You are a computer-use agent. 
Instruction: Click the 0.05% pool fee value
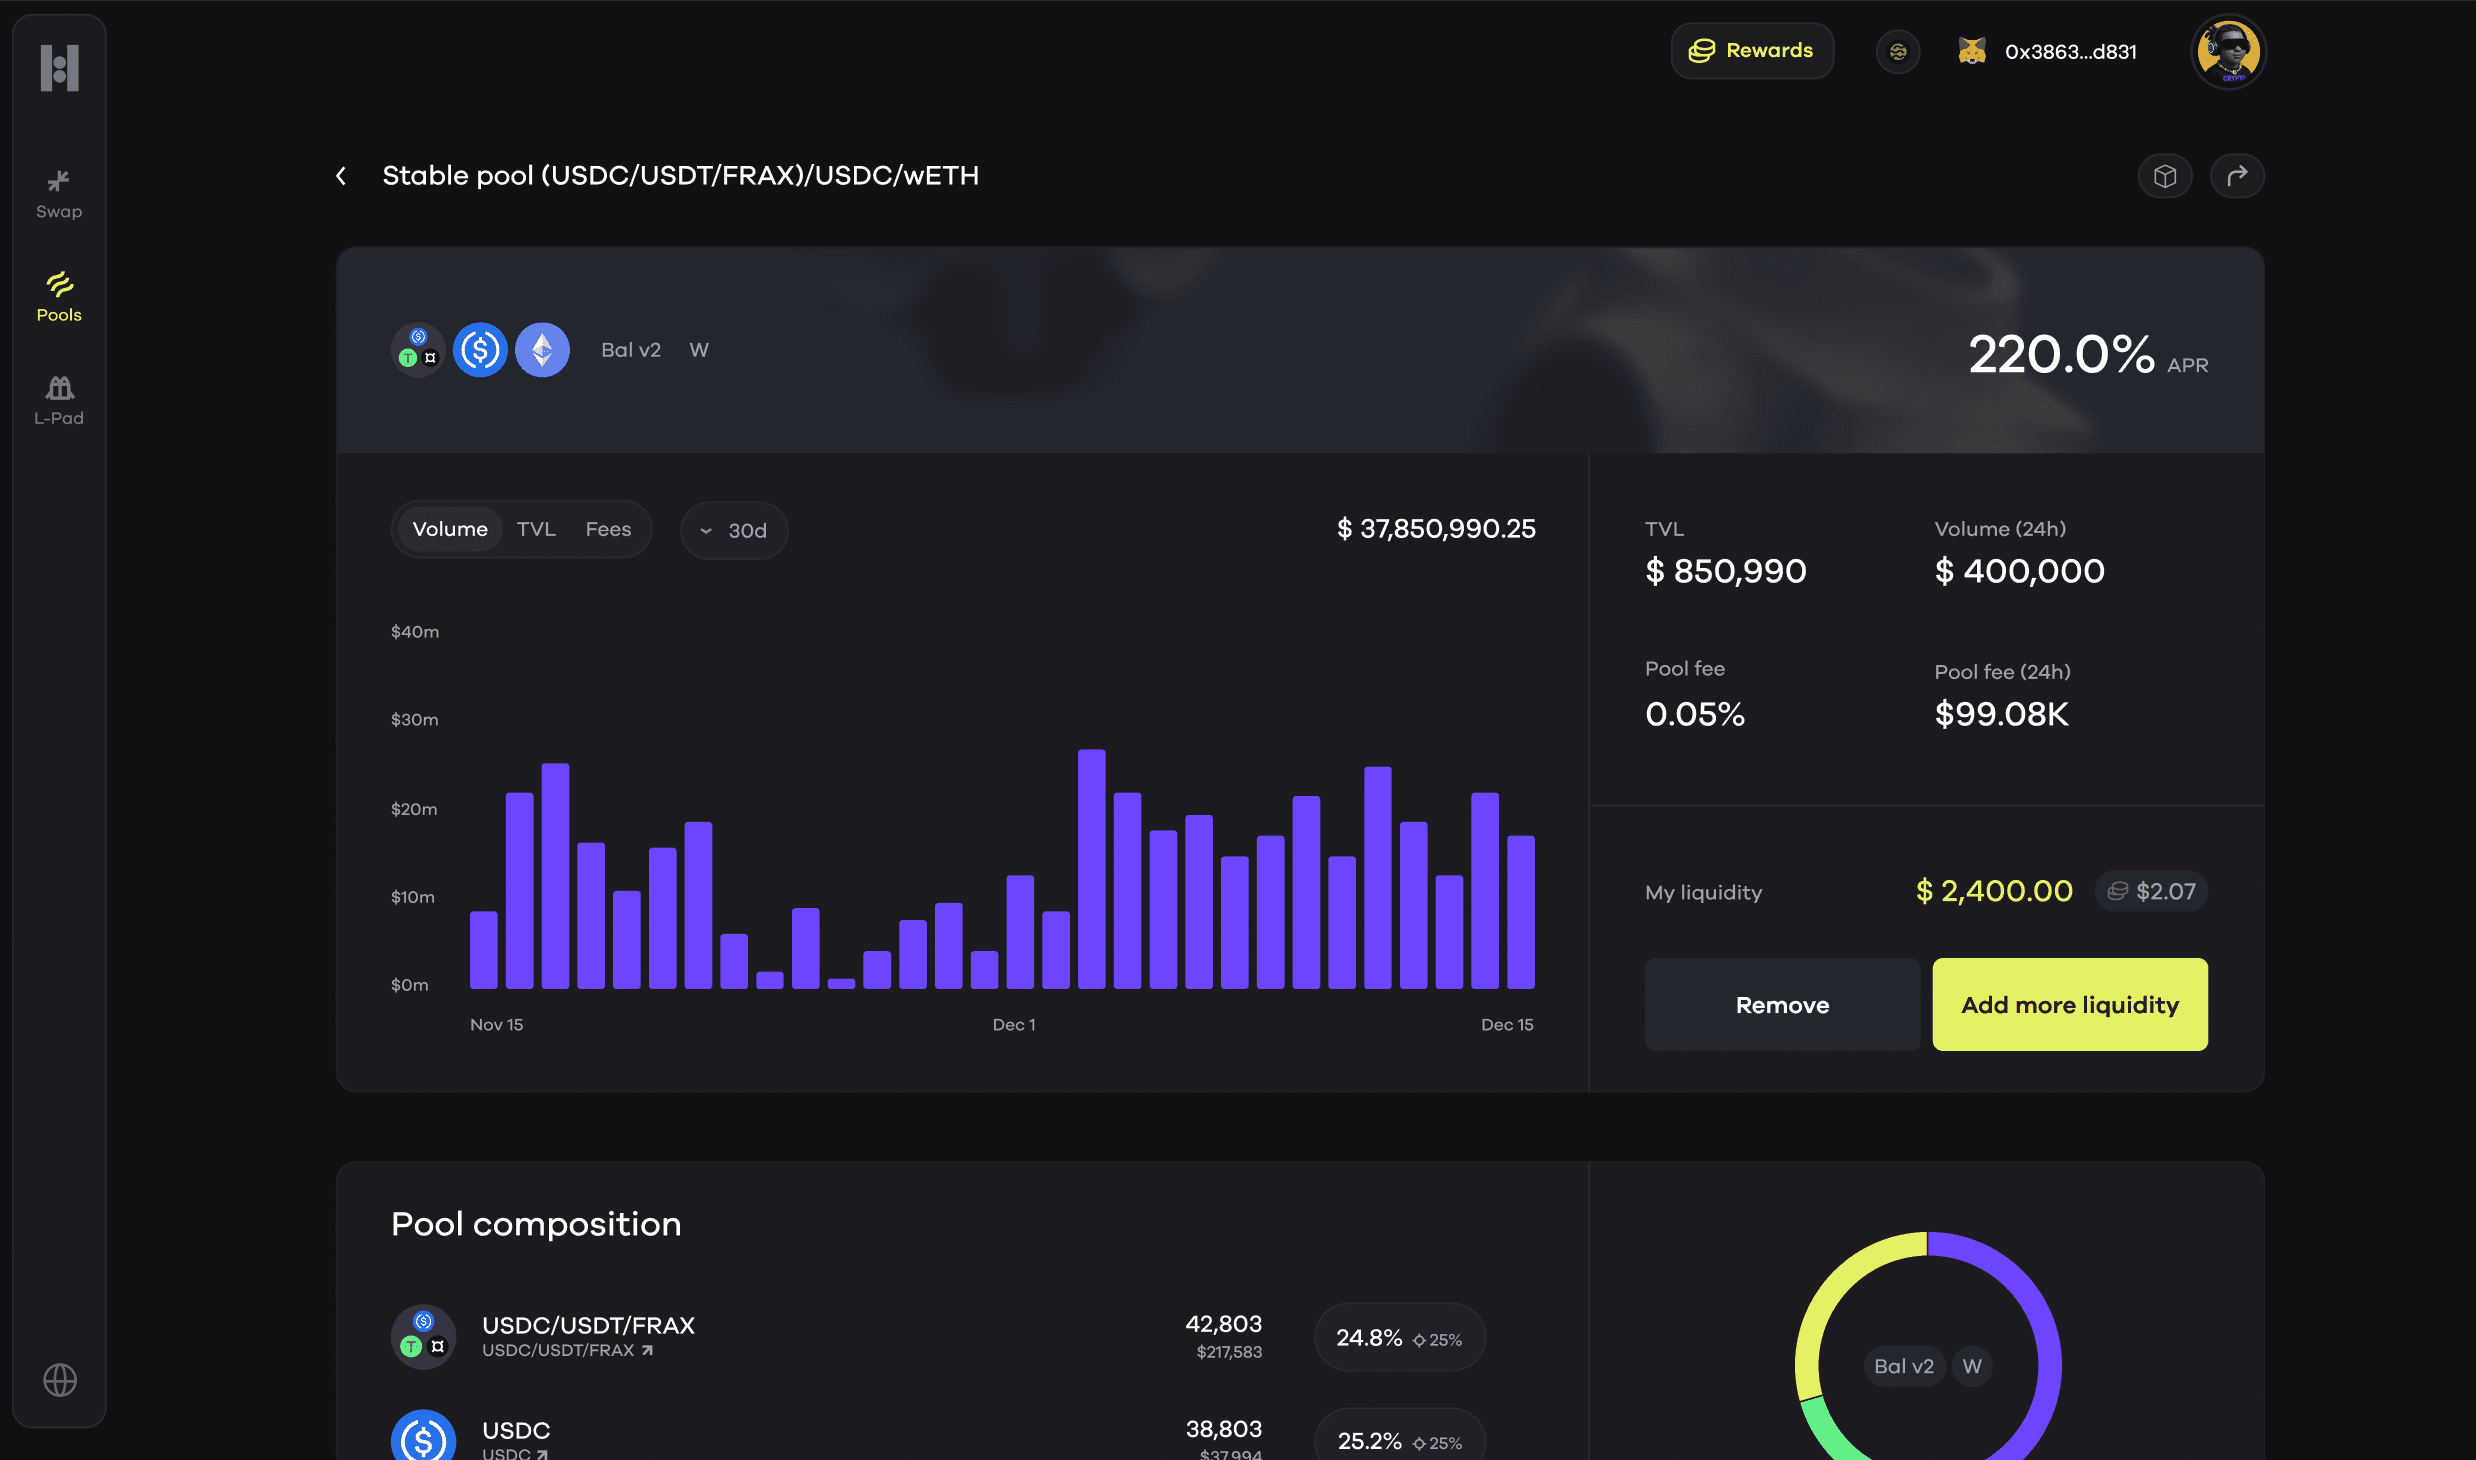[x=1695, y=714]
